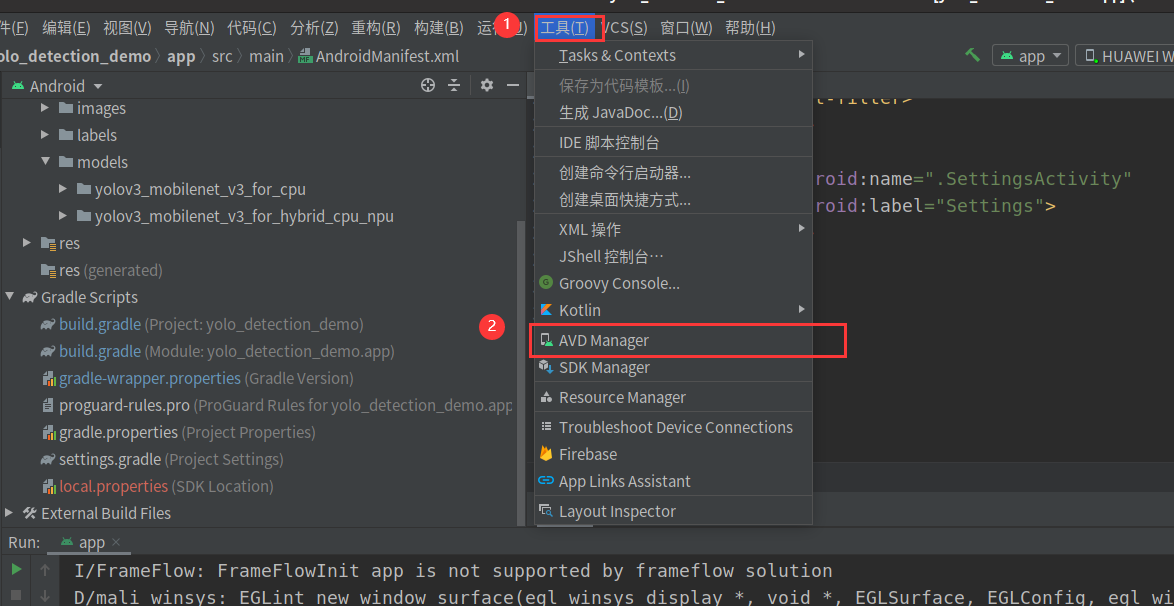Open the 导航(N) menu
This screenshot has height=606, width=1174.
point(189,28)
